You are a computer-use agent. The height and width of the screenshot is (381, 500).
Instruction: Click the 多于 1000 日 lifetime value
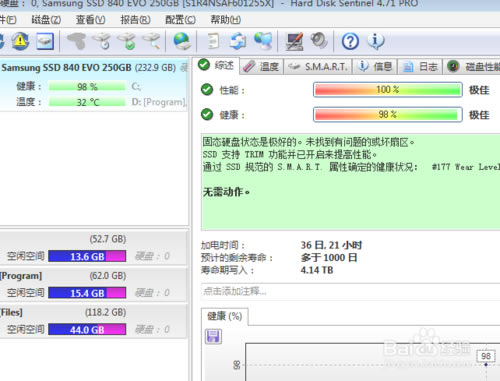pyautogui.click(x=329, y=258)
